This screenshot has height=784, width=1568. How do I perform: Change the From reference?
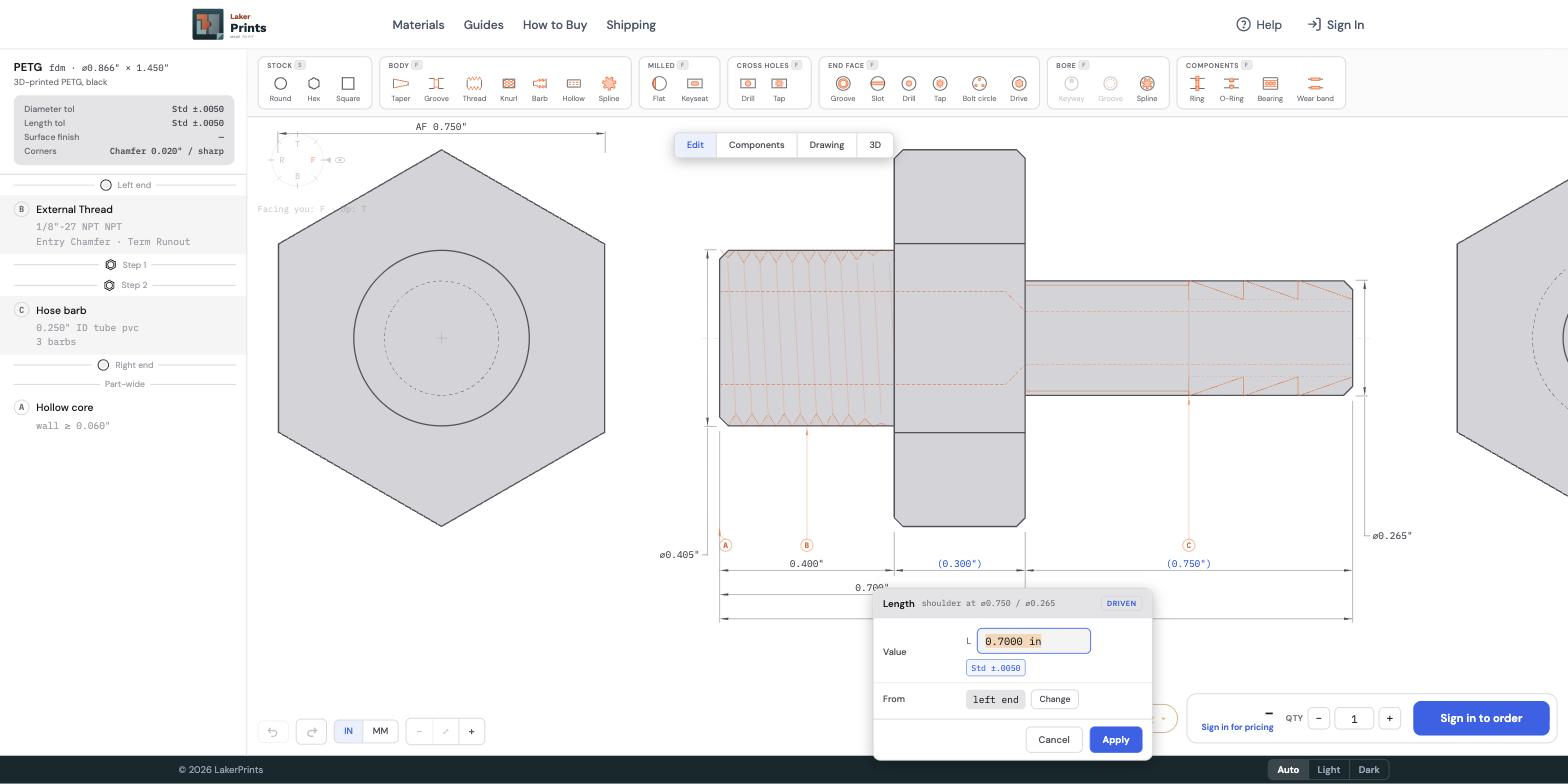tap(1054, 699)
